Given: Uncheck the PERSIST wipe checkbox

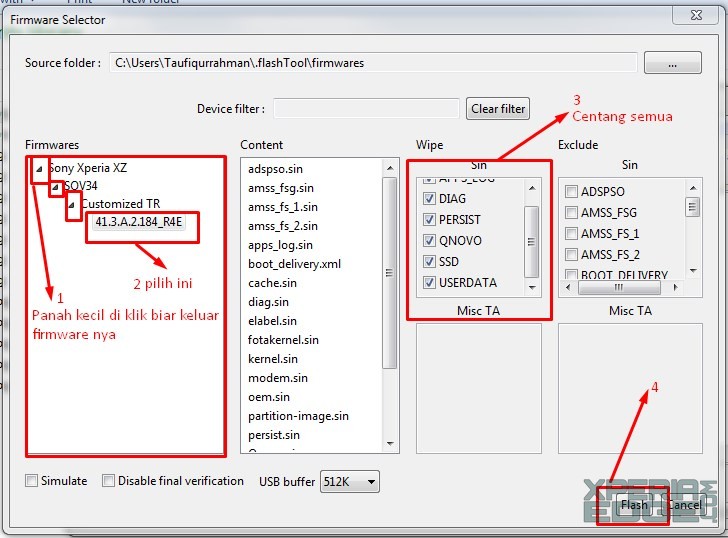Looking at the screenshot, I should pos(429,220).
